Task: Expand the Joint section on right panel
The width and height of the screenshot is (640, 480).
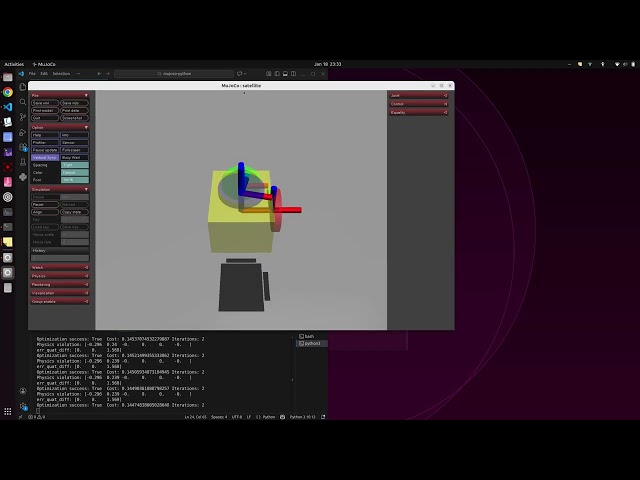Action: pos(419,95)
